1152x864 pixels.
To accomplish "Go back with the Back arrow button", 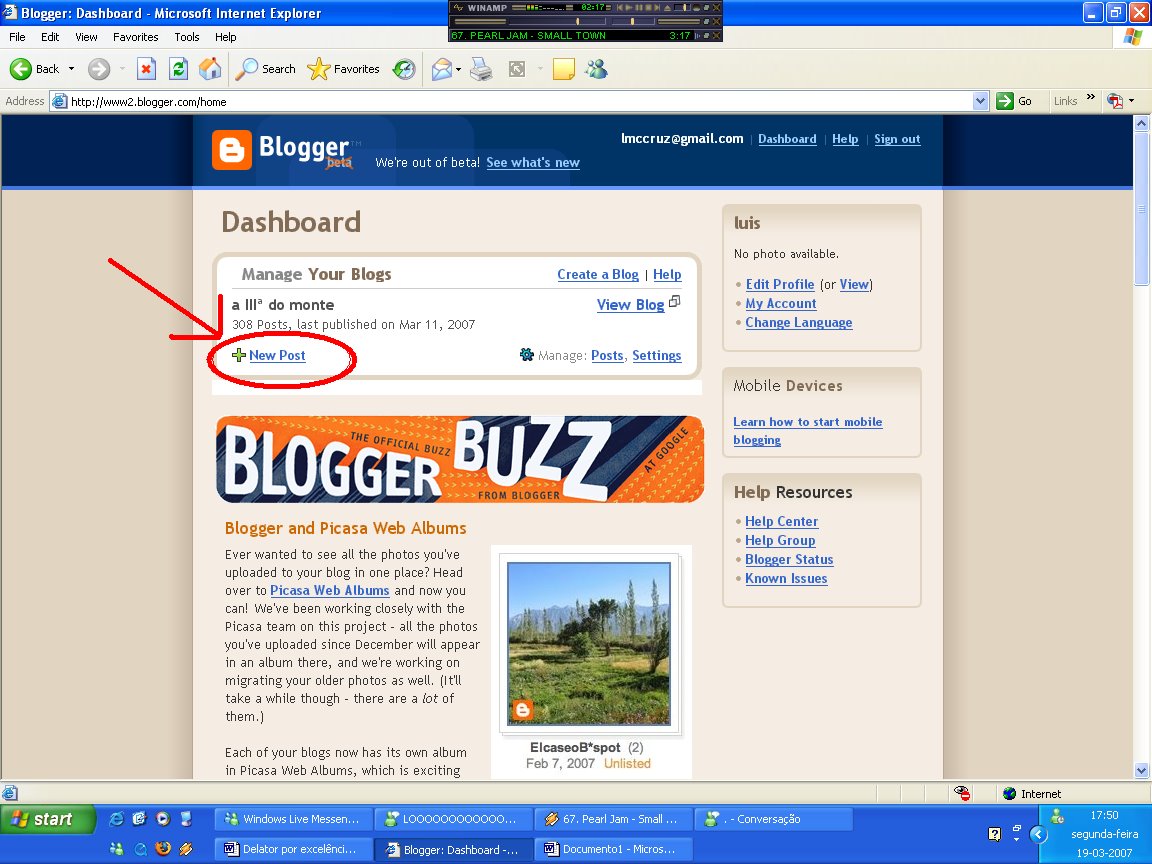I will coord(34,69).
